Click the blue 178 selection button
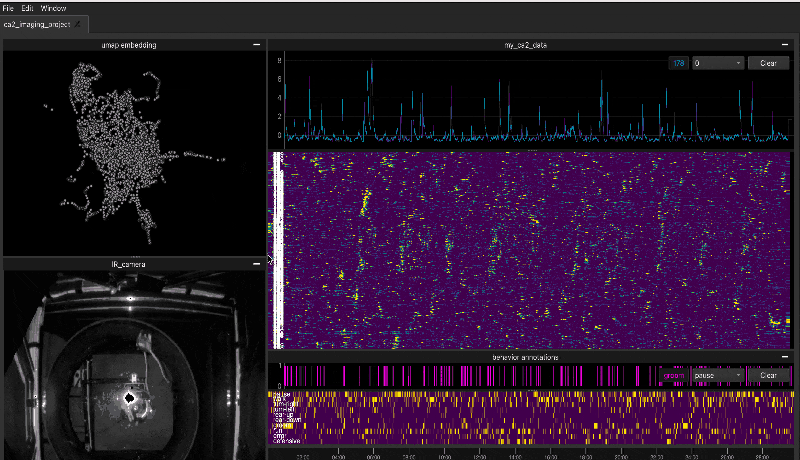Image resolution: width=800 pixels, height=460 pixels. point(679,63)
